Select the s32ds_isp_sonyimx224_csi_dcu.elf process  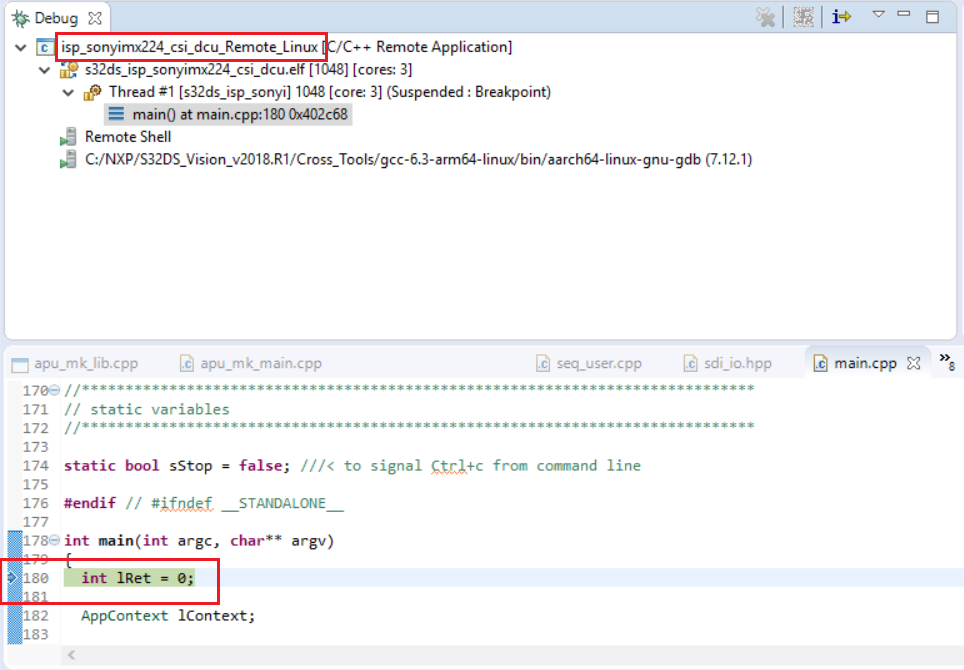[x=248, y=69]
